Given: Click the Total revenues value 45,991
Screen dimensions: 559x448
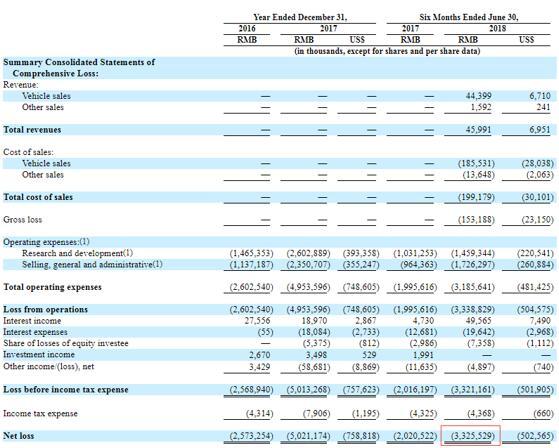Looking at the screenshot, I should click(x=478, y=129).
